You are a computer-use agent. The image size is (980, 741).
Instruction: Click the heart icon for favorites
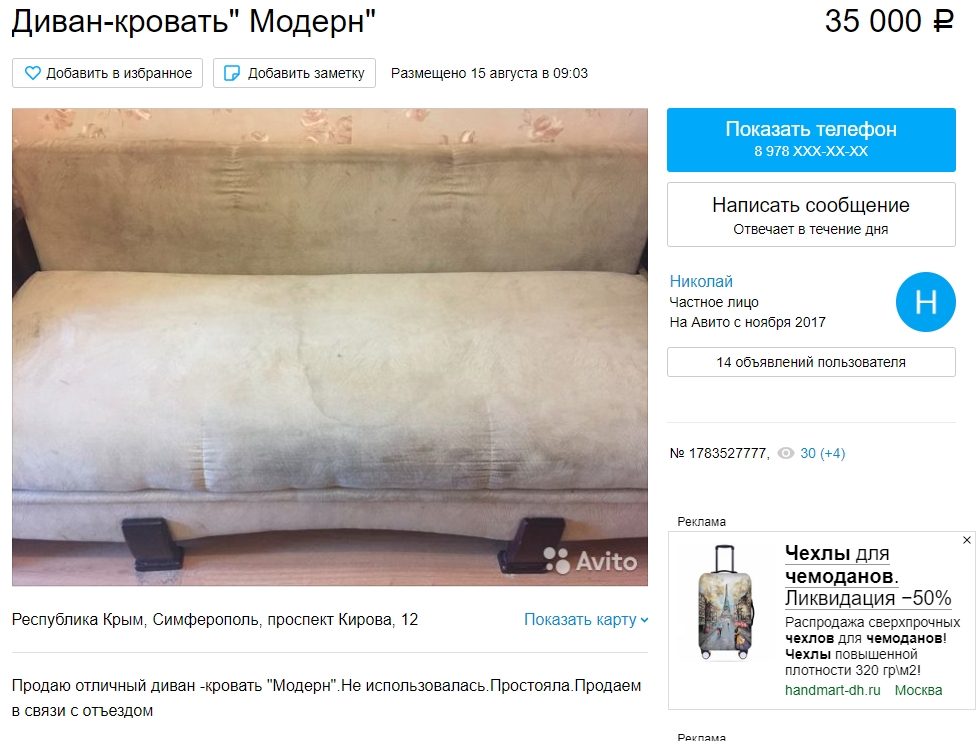[32, 73]
